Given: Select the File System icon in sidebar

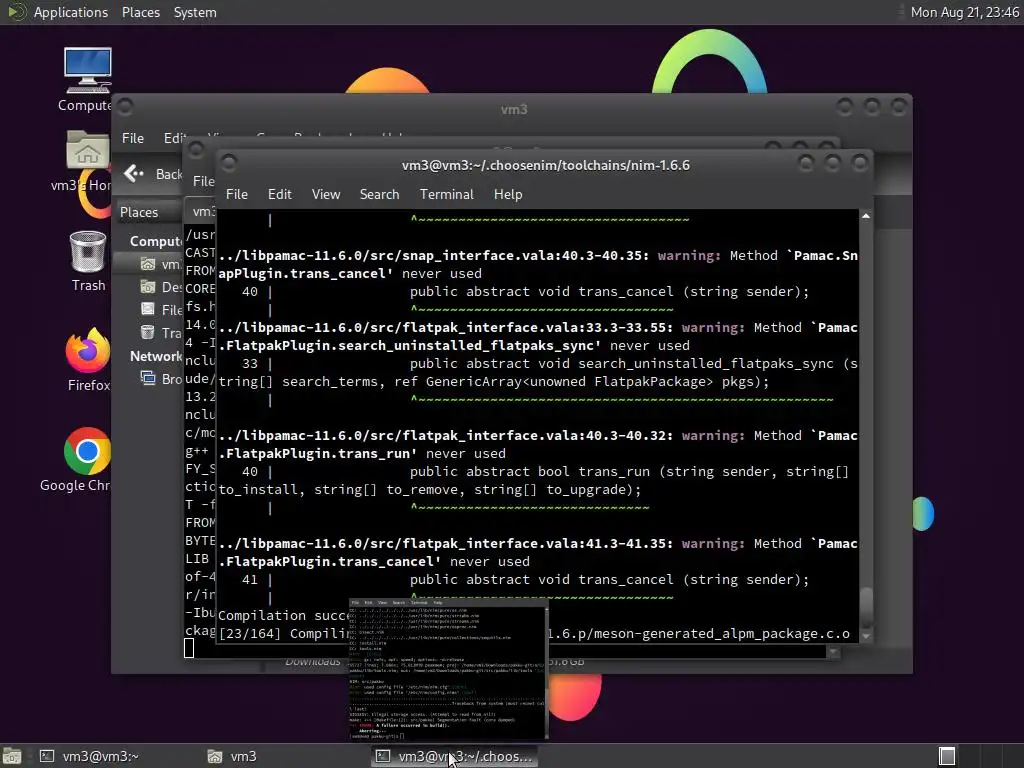Looking at the screenshot, I should coord(148,310).
